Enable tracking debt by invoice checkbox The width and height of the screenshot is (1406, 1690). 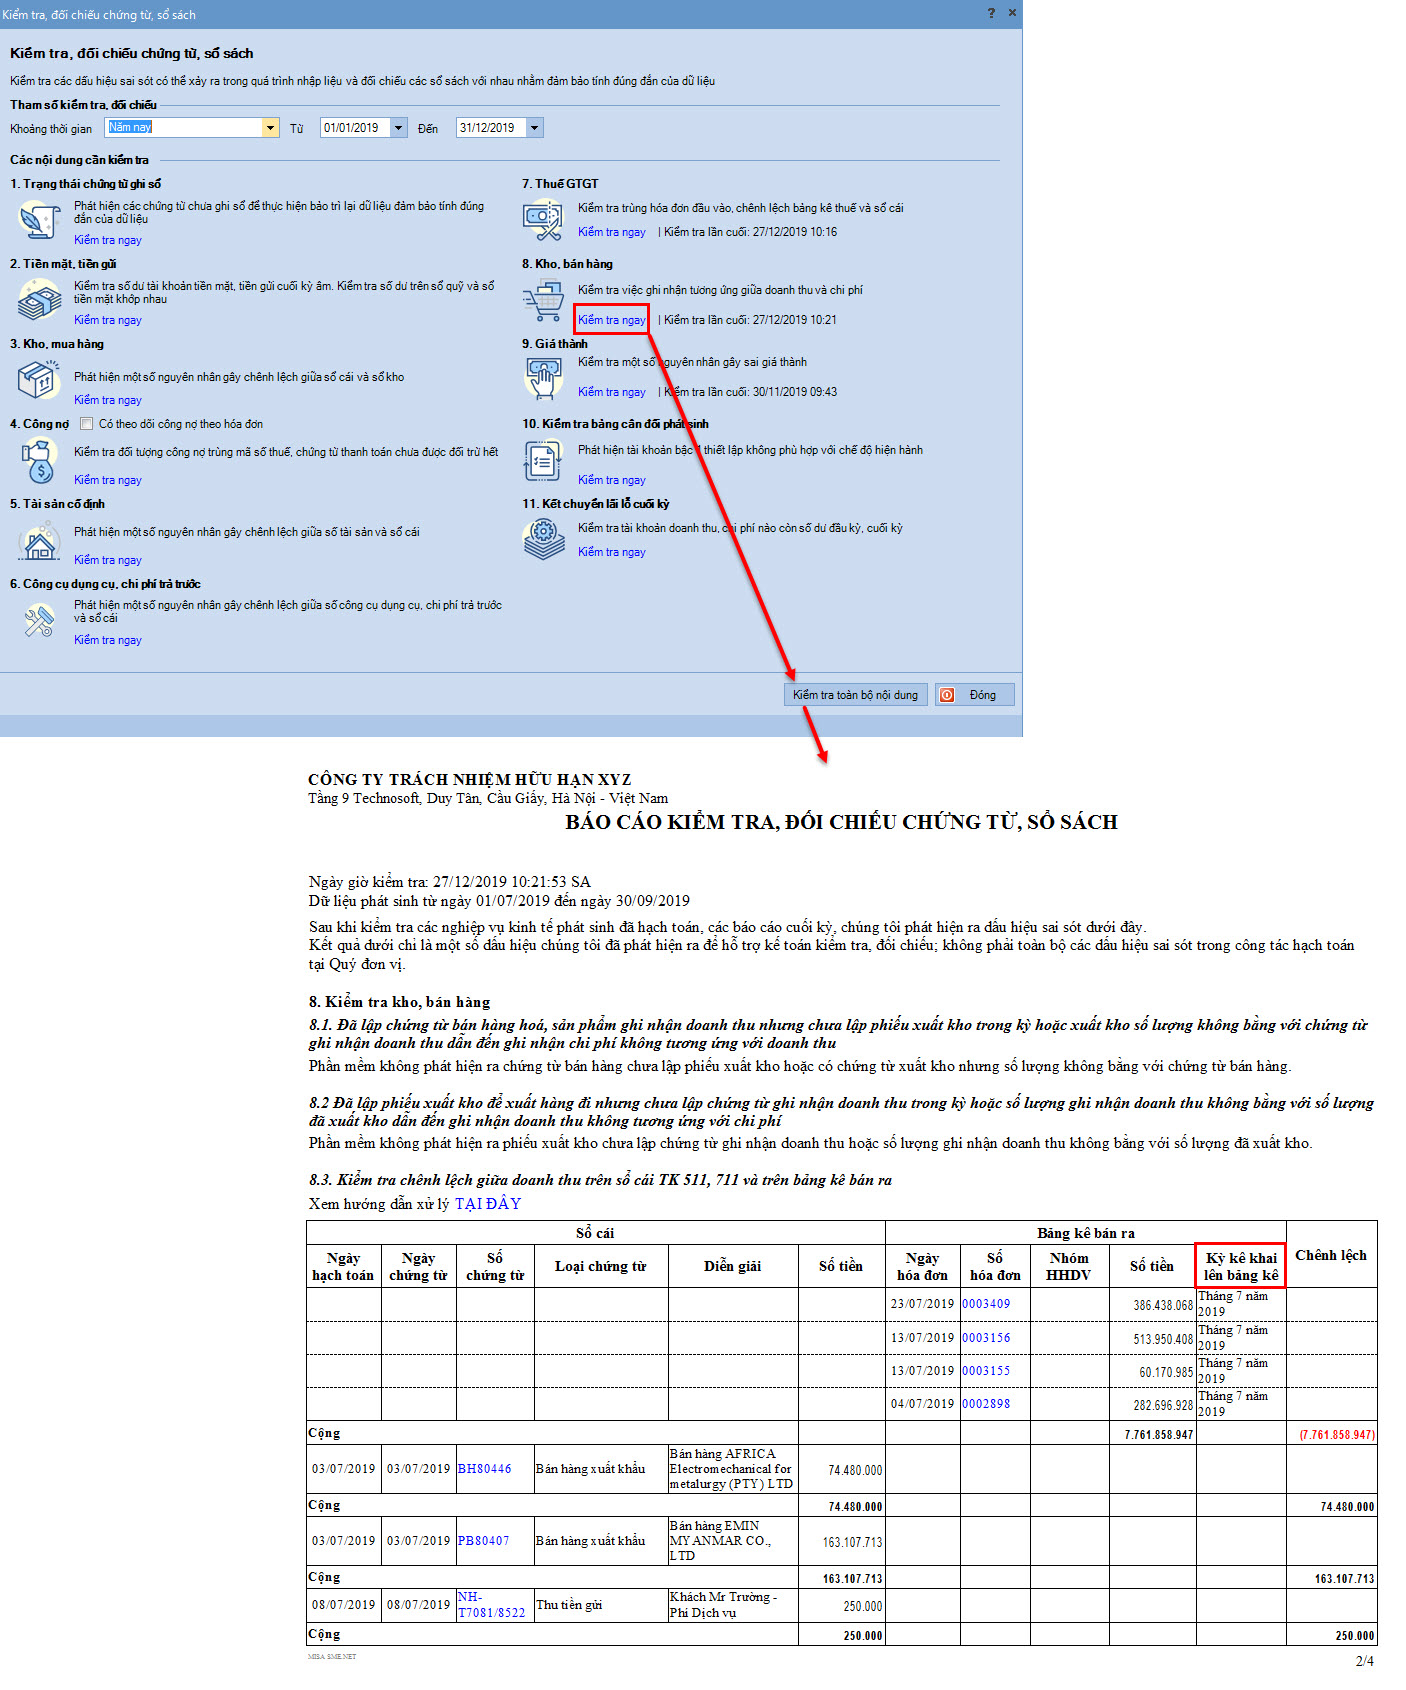(86, 424)
